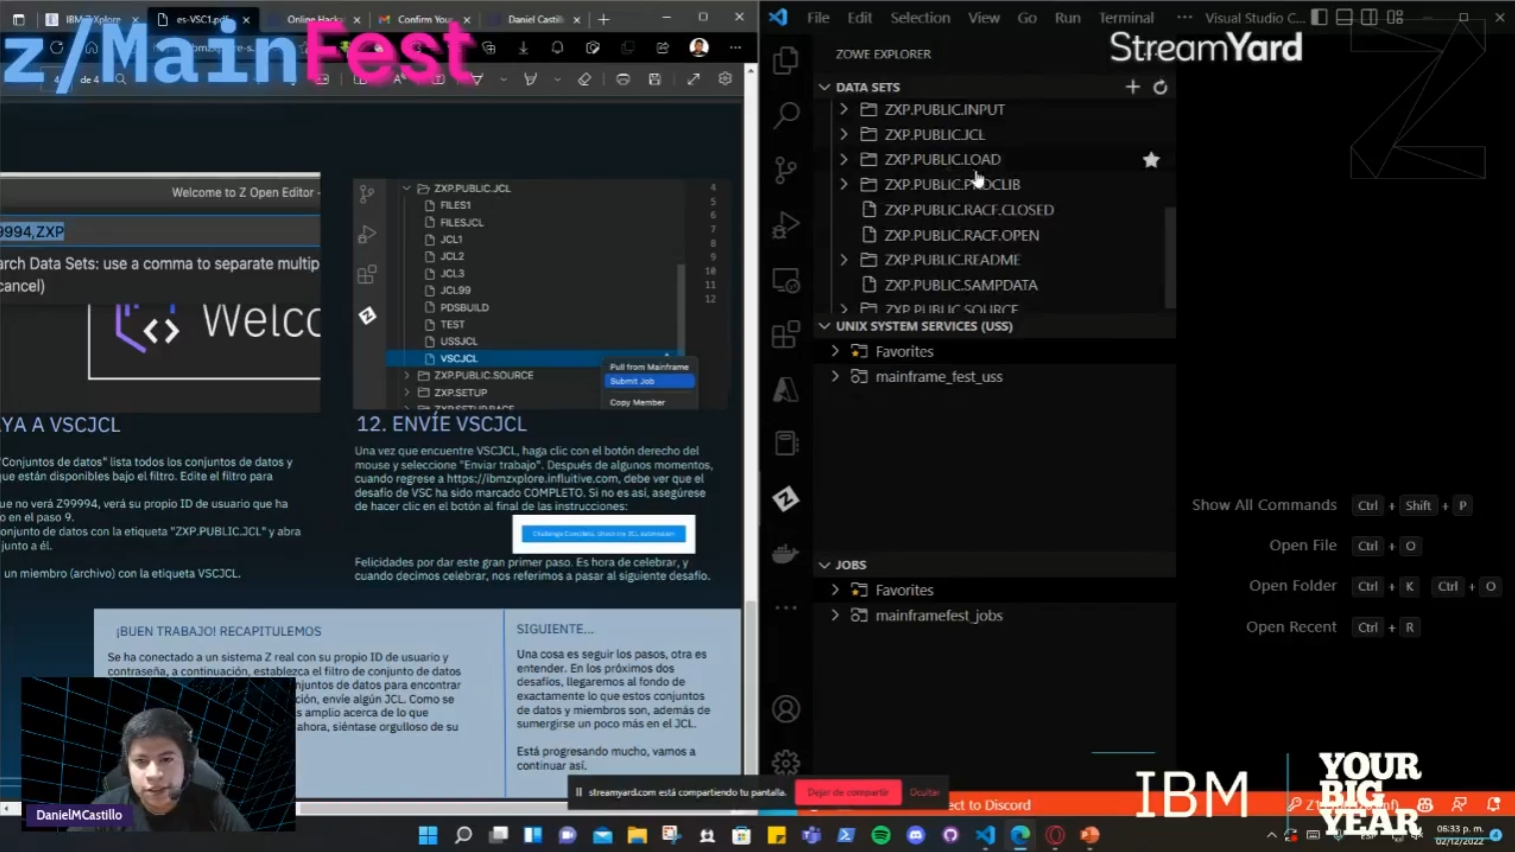Expand mainframefest_jobs profile

(x=835, y=615)
